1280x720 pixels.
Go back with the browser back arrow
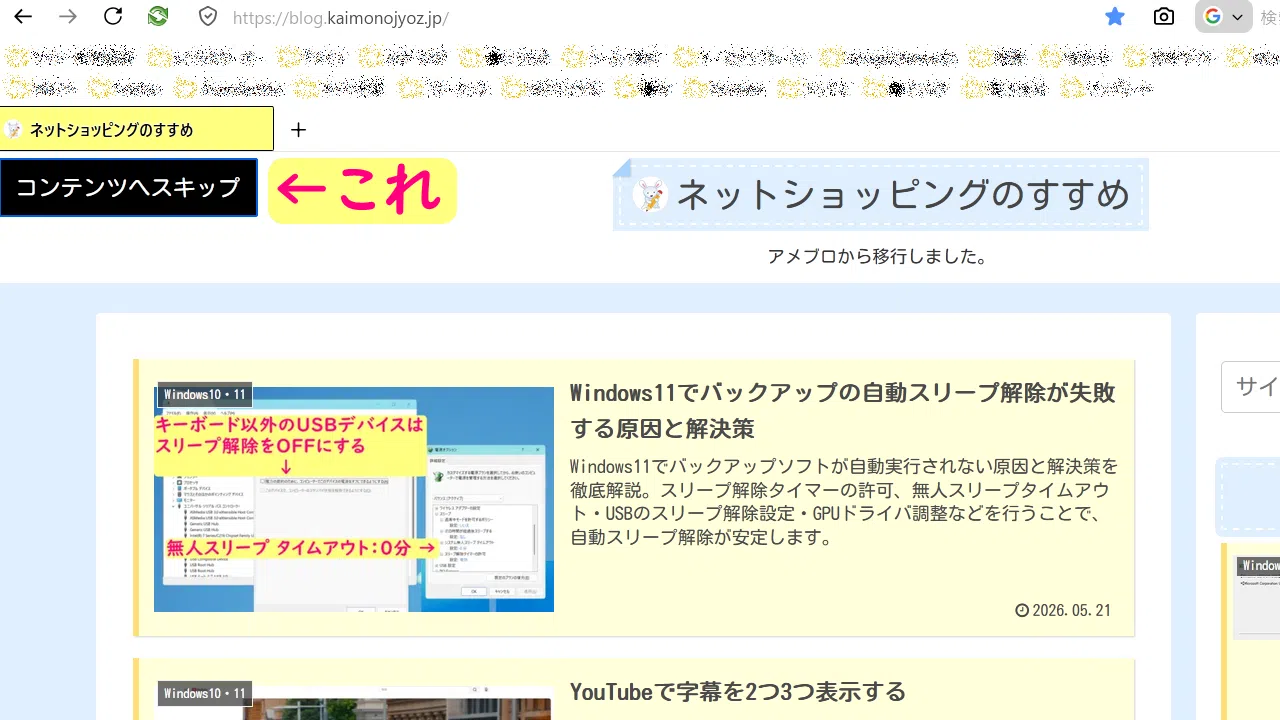coord(22,17)
